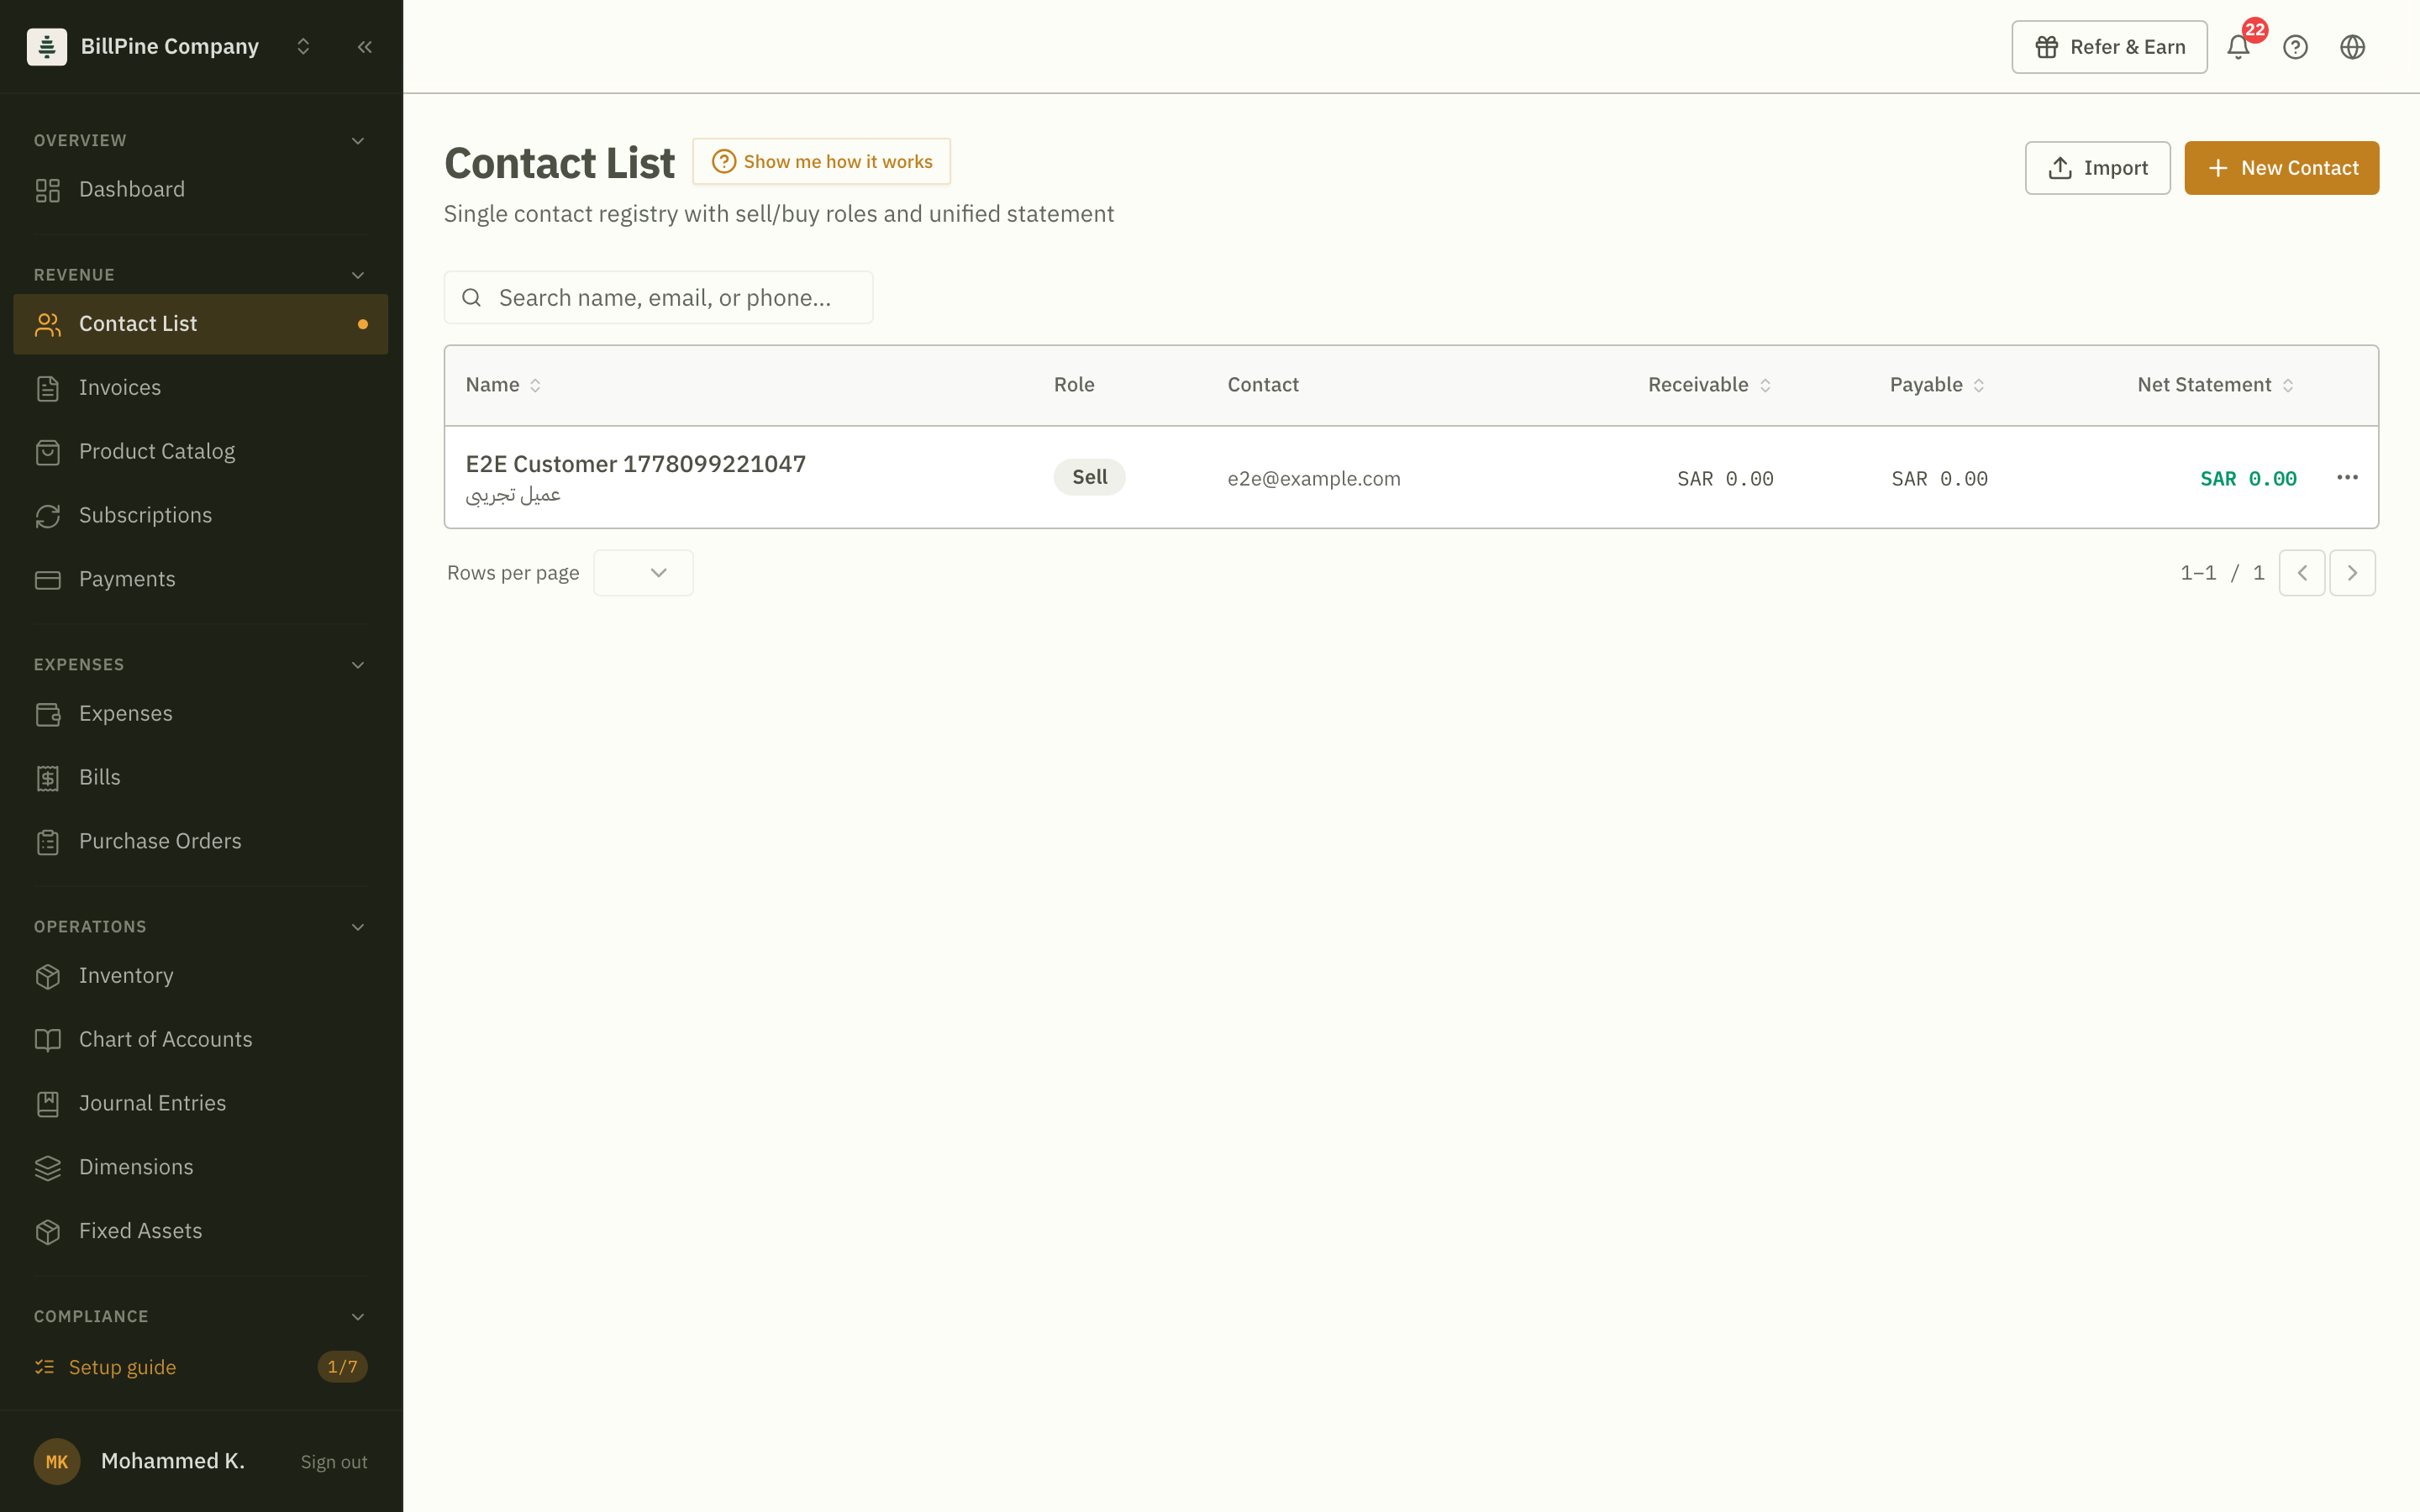Click the BillPine Company logo icon
2420x1512 pixels.
click(x=47, y=47)
